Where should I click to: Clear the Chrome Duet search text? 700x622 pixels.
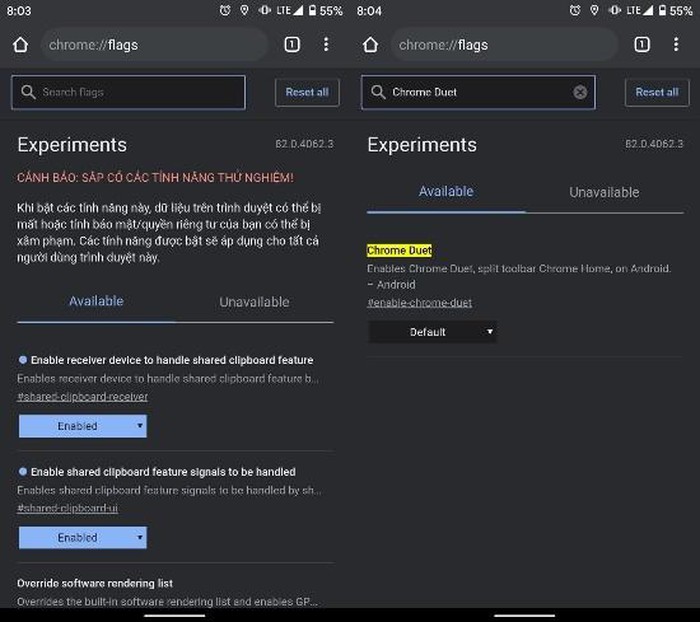[x=580, y=92]
